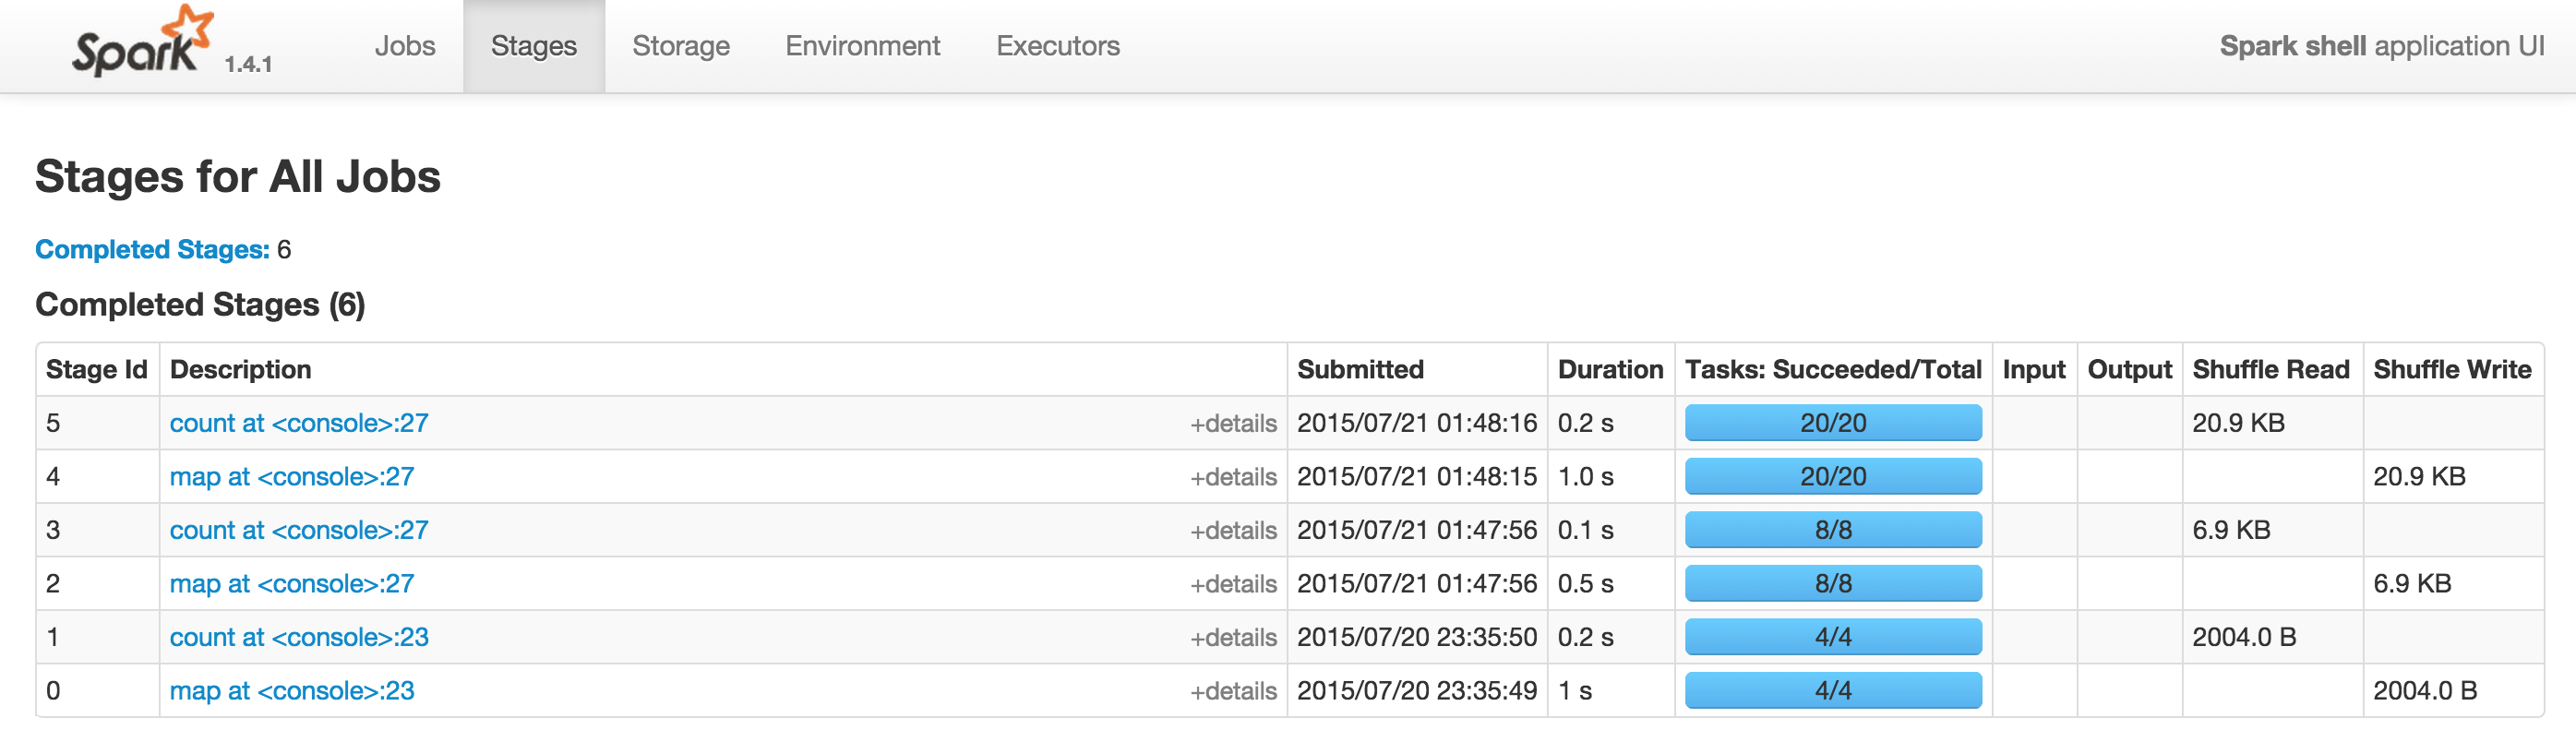Click the 4/4 progress bar of stage 0

[1833, 691]
